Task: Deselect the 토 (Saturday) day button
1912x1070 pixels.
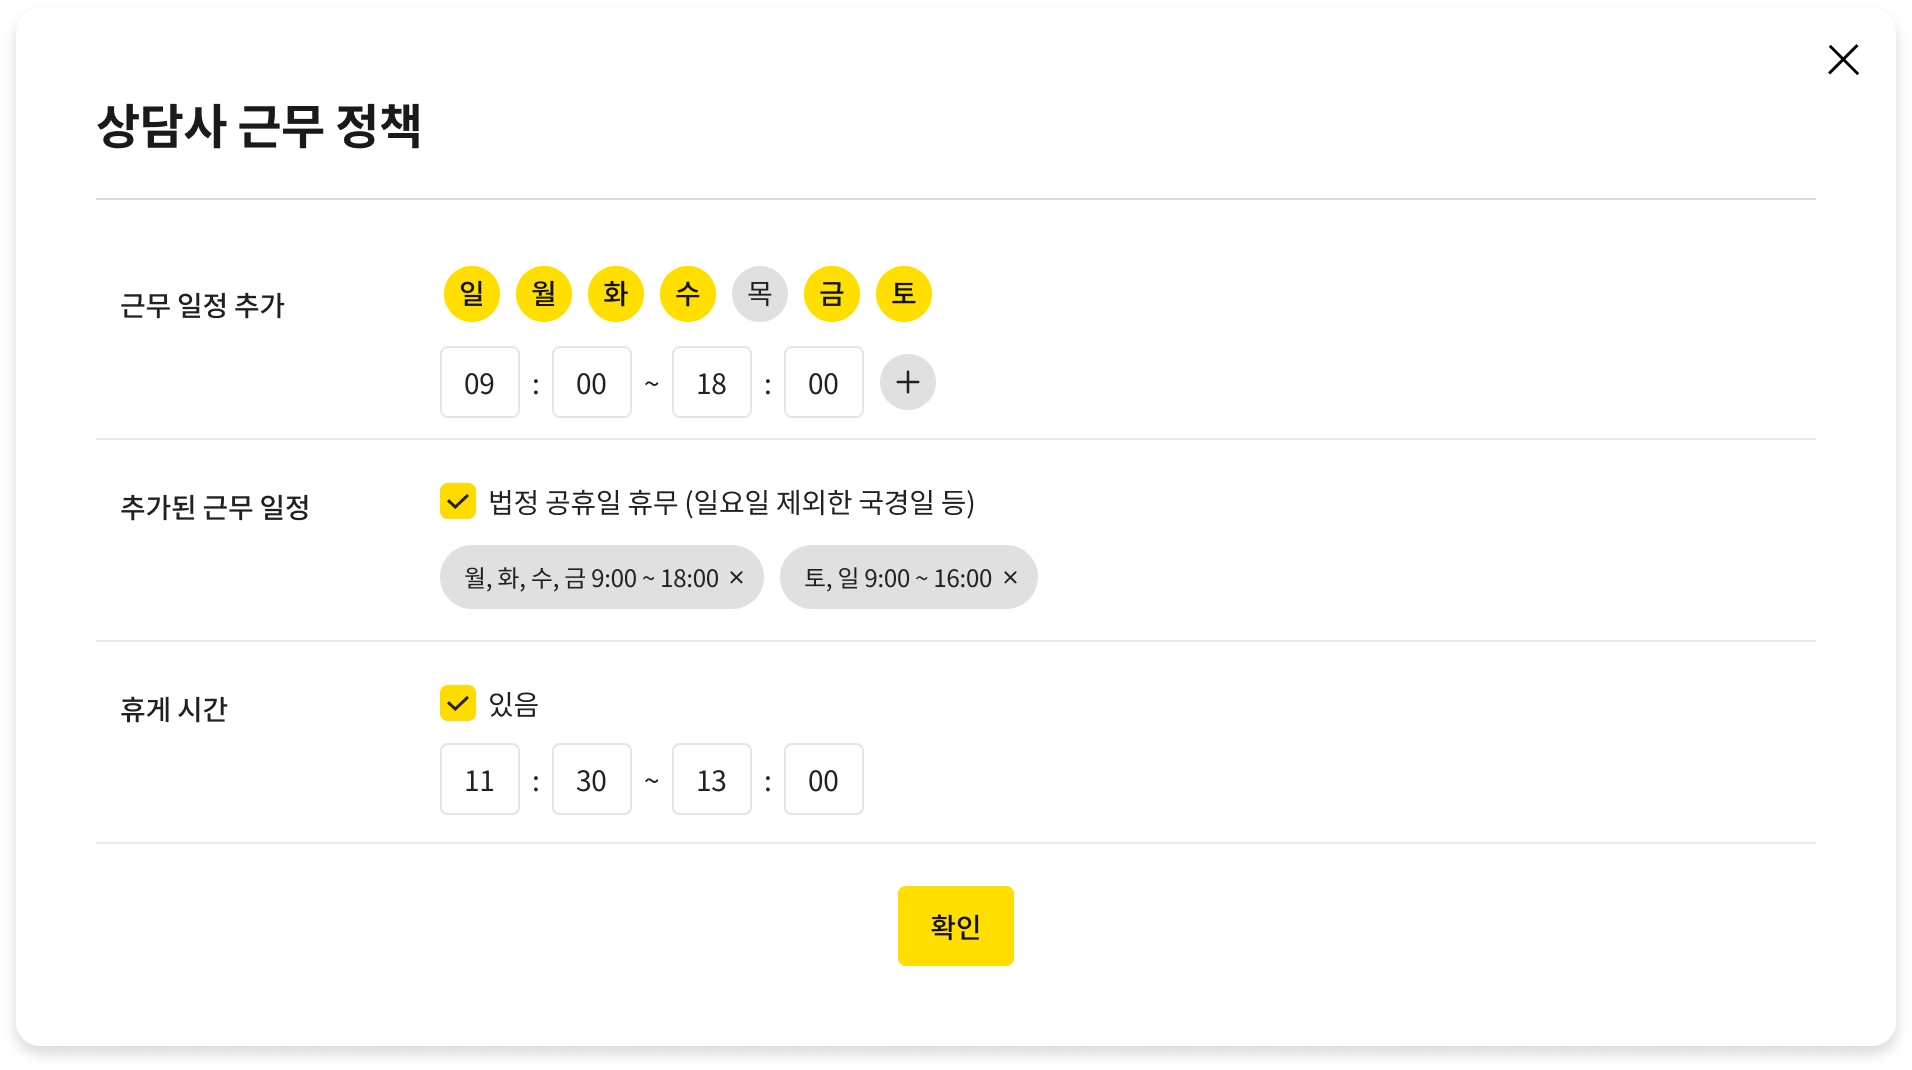Action: (x=904, y=294)
